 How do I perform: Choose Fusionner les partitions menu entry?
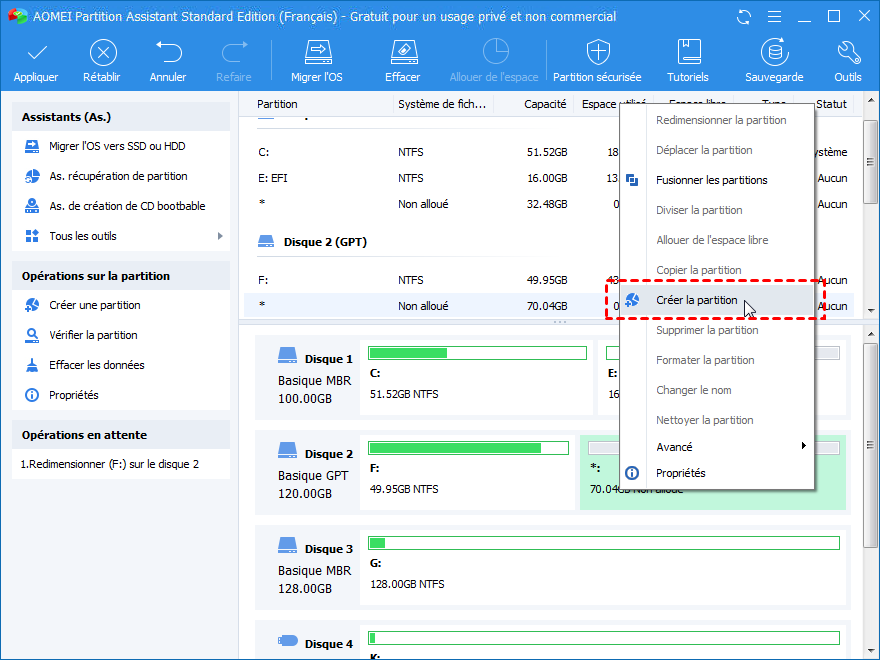[717, 180]
